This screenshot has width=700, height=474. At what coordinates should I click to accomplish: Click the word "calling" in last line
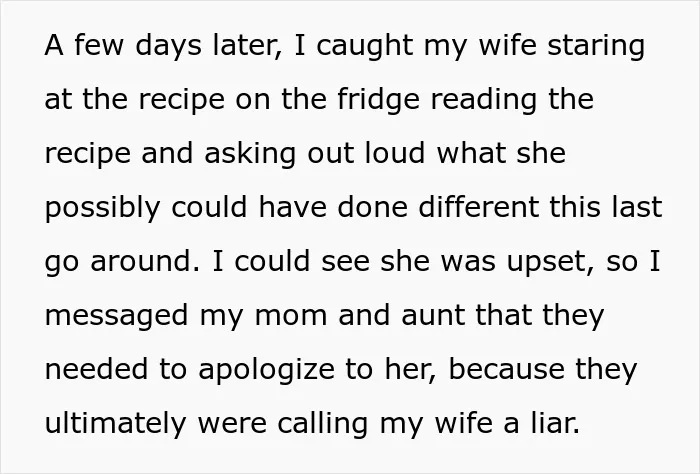(x=322, y=424)
